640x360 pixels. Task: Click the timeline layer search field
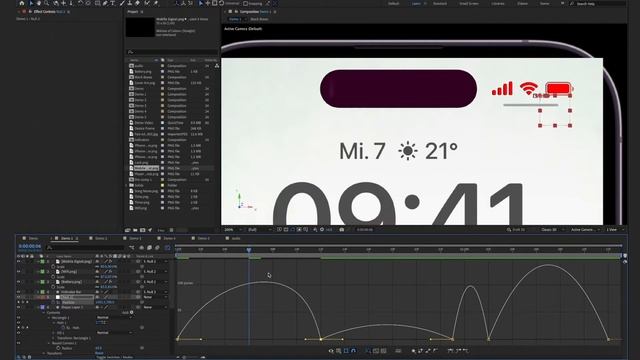click(86, 247)
